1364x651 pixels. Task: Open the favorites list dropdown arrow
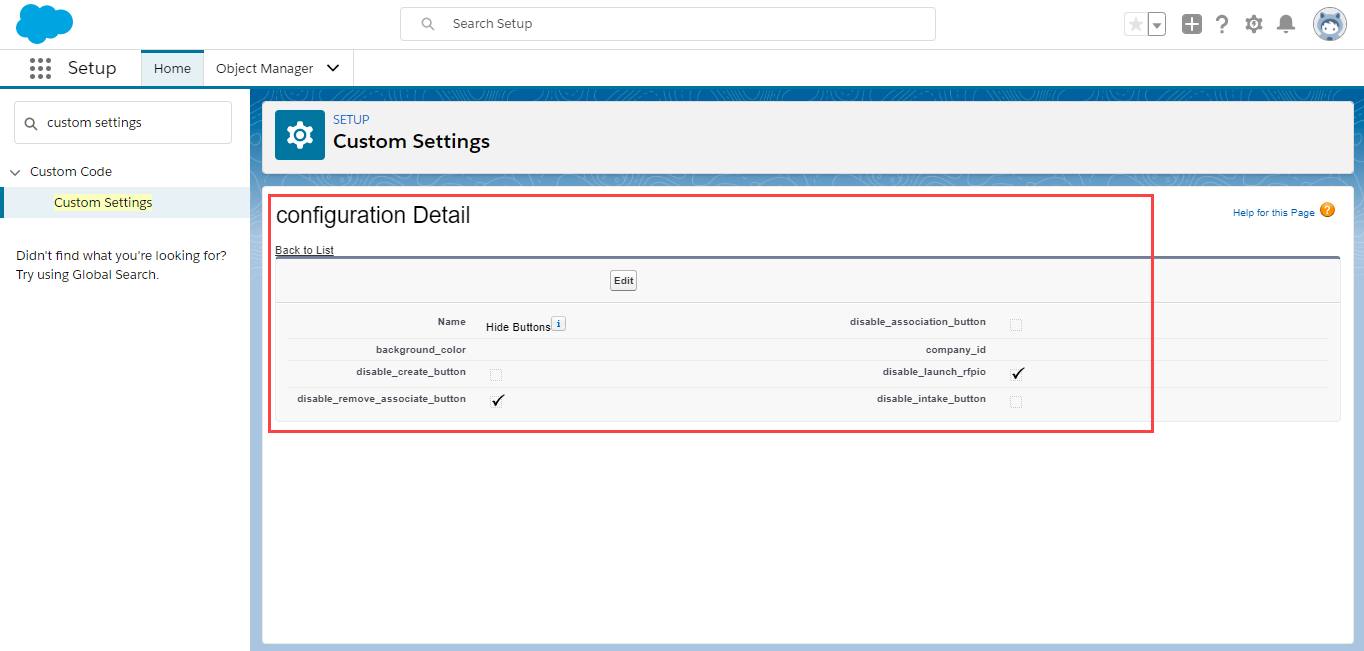click(x=1157, y=24)
